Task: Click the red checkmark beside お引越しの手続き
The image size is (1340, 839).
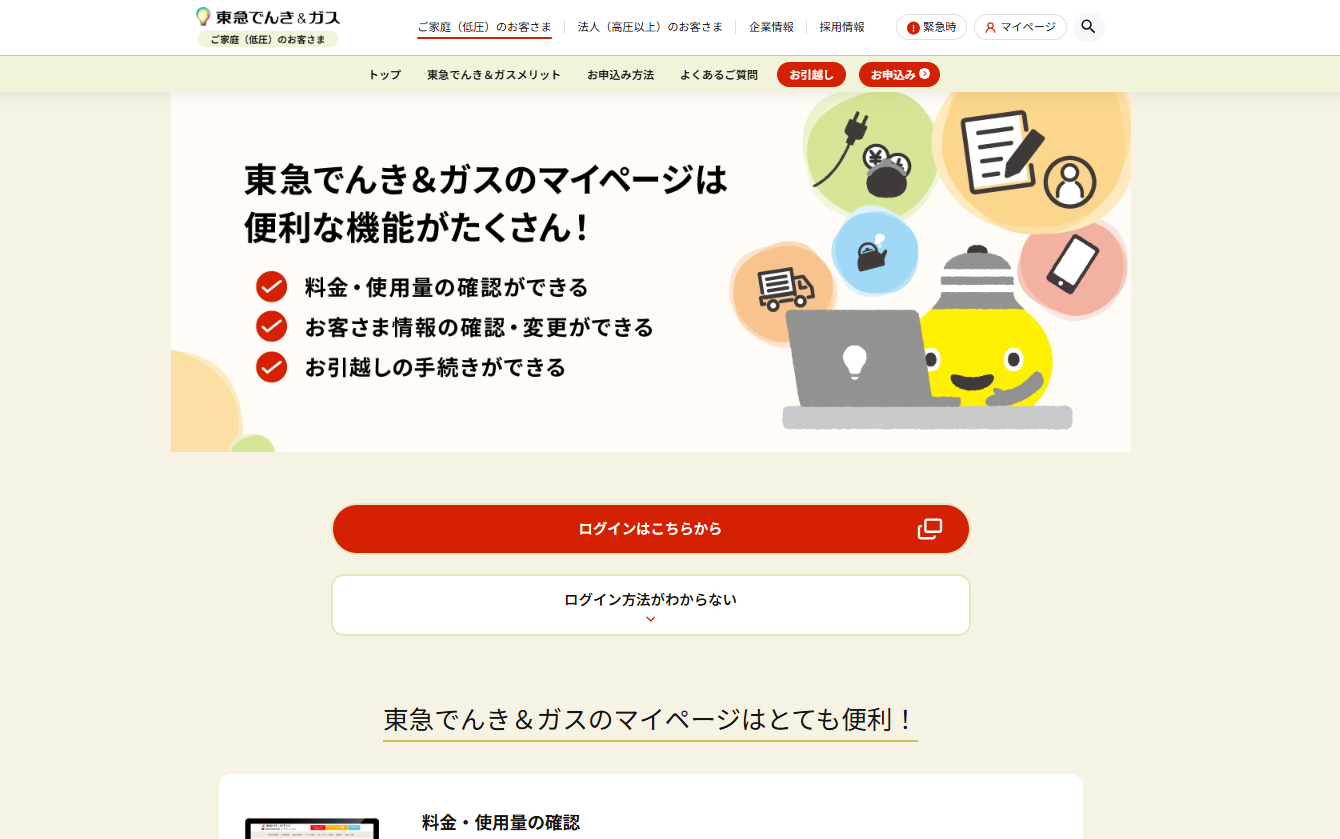Action: (271, 367)
